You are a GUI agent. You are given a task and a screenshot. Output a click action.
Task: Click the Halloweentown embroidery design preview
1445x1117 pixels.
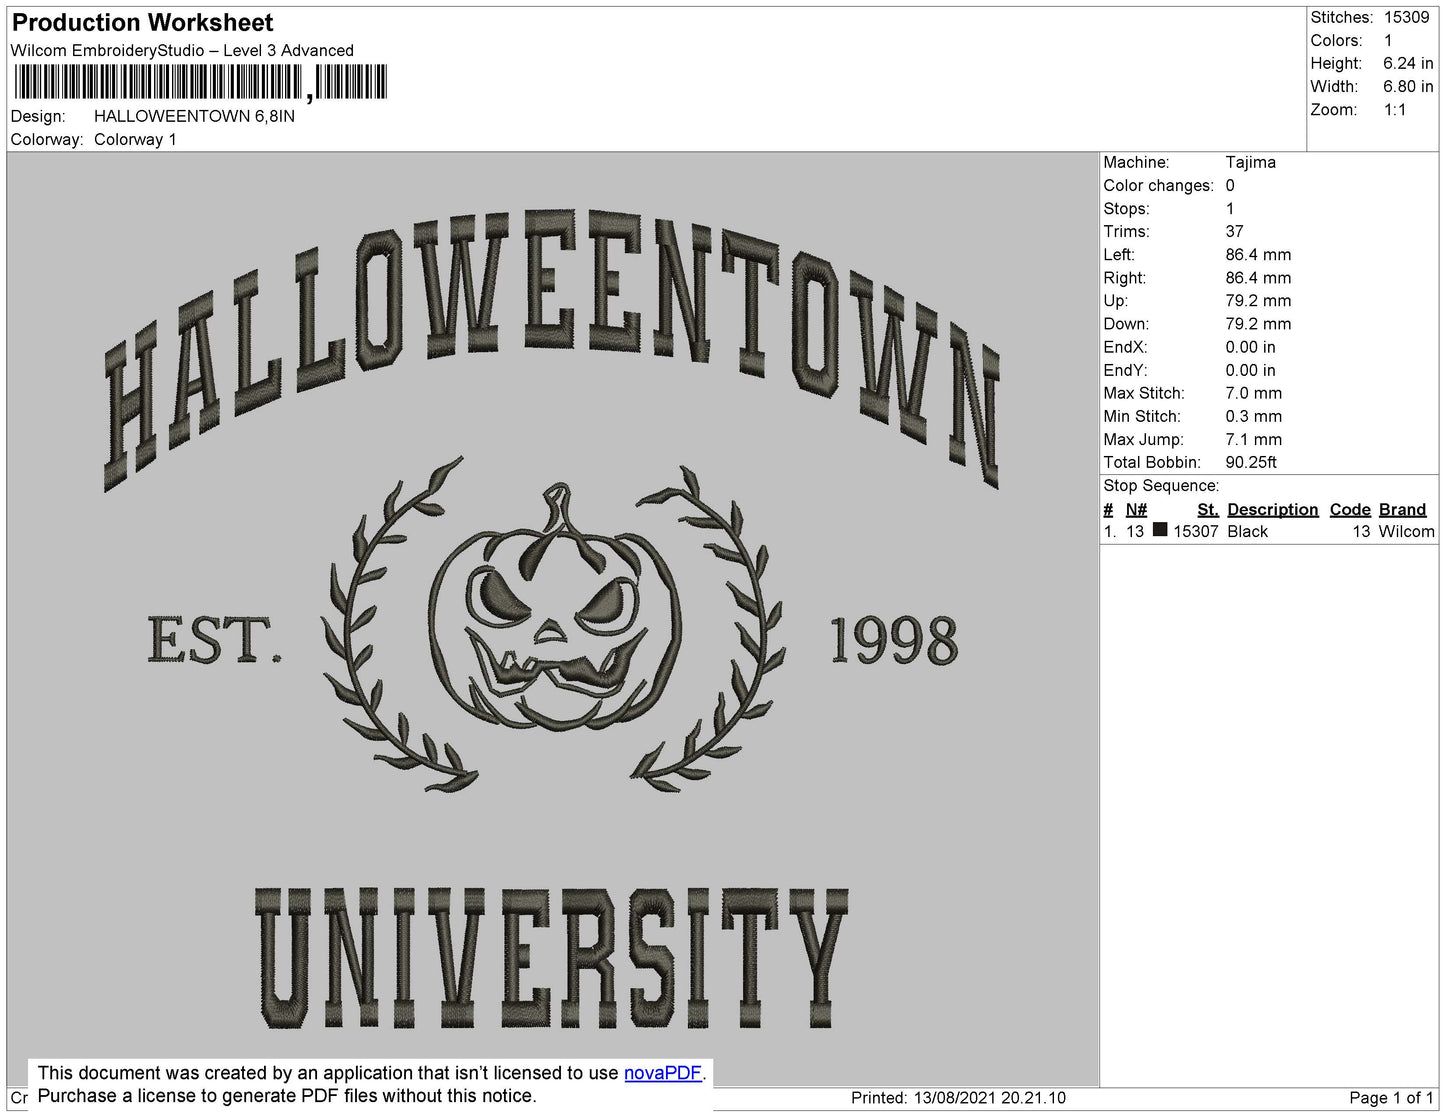[x=552, y=619]
